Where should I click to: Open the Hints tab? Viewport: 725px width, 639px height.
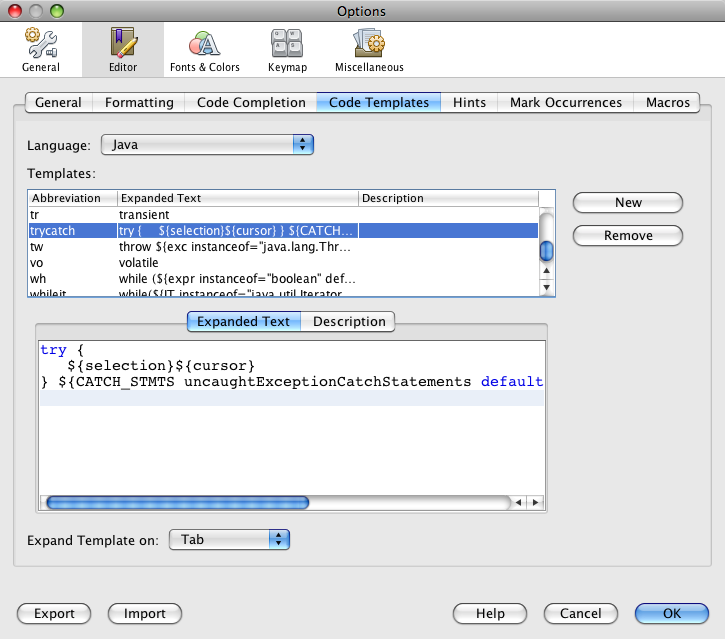pyautogui.click(x=469, y=102)
